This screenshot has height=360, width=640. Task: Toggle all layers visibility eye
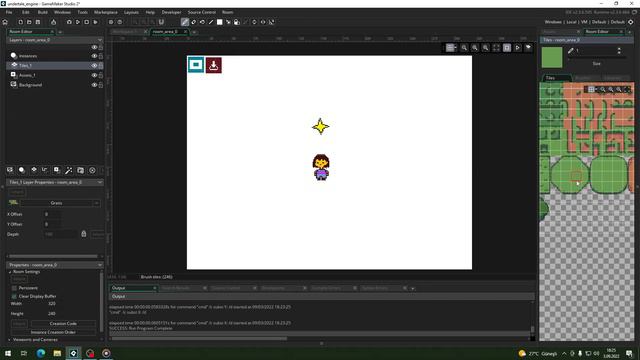pyautogui.click(x=94, y=47)
